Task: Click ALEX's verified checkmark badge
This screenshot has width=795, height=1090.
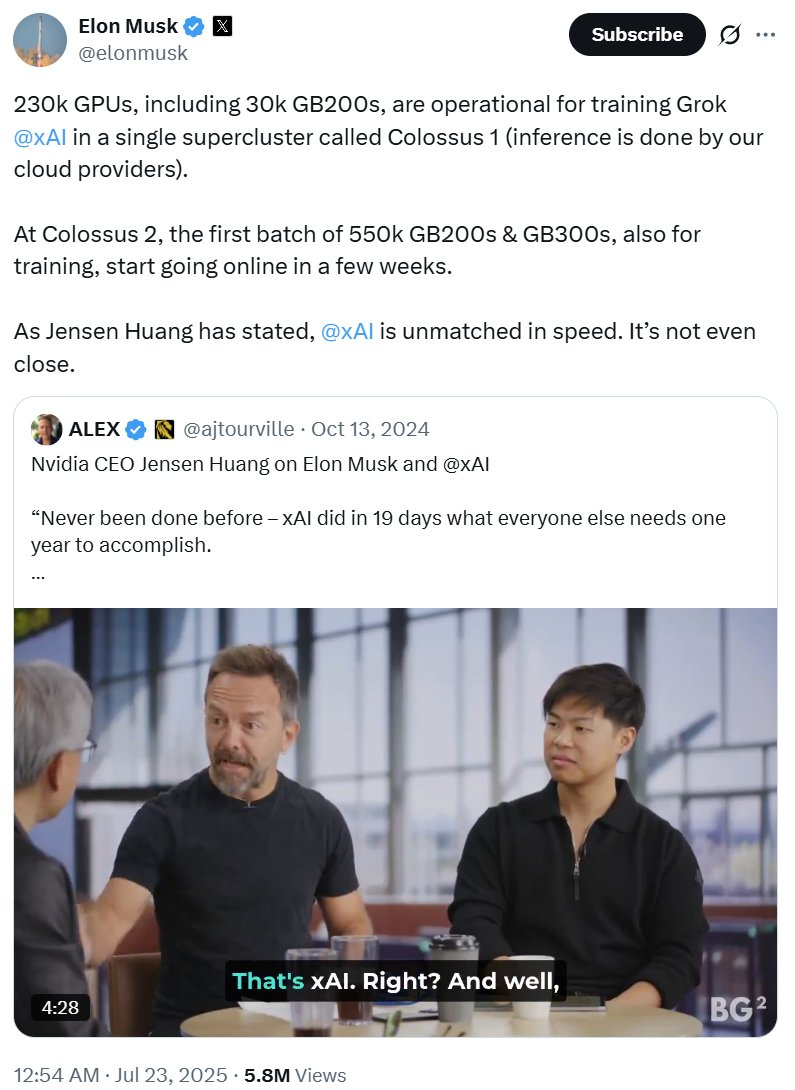Action: tap(136, 430)
